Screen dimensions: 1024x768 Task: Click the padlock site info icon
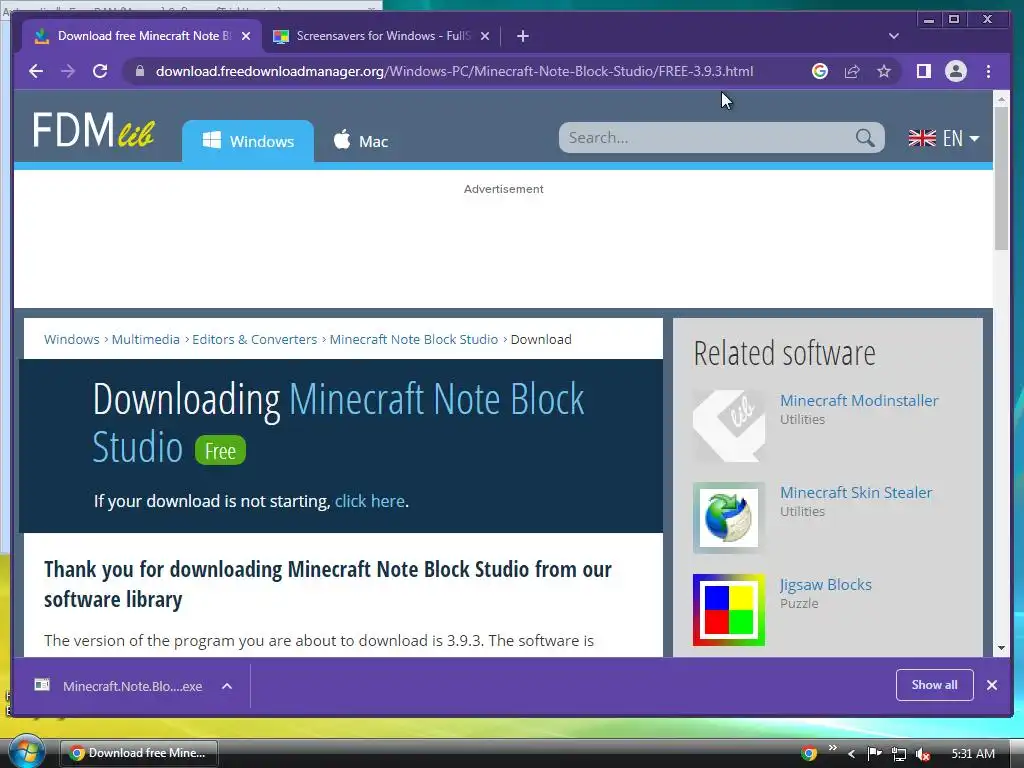pos(139,71)
